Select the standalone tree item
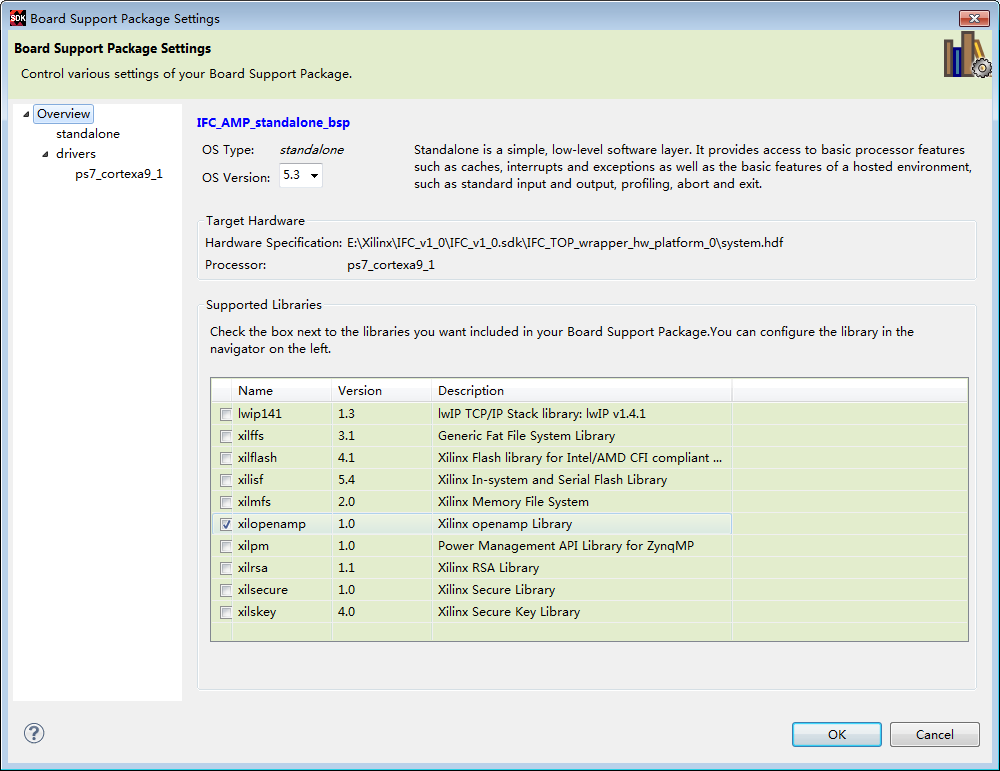The image size is (1000, 771). (88, 134)
